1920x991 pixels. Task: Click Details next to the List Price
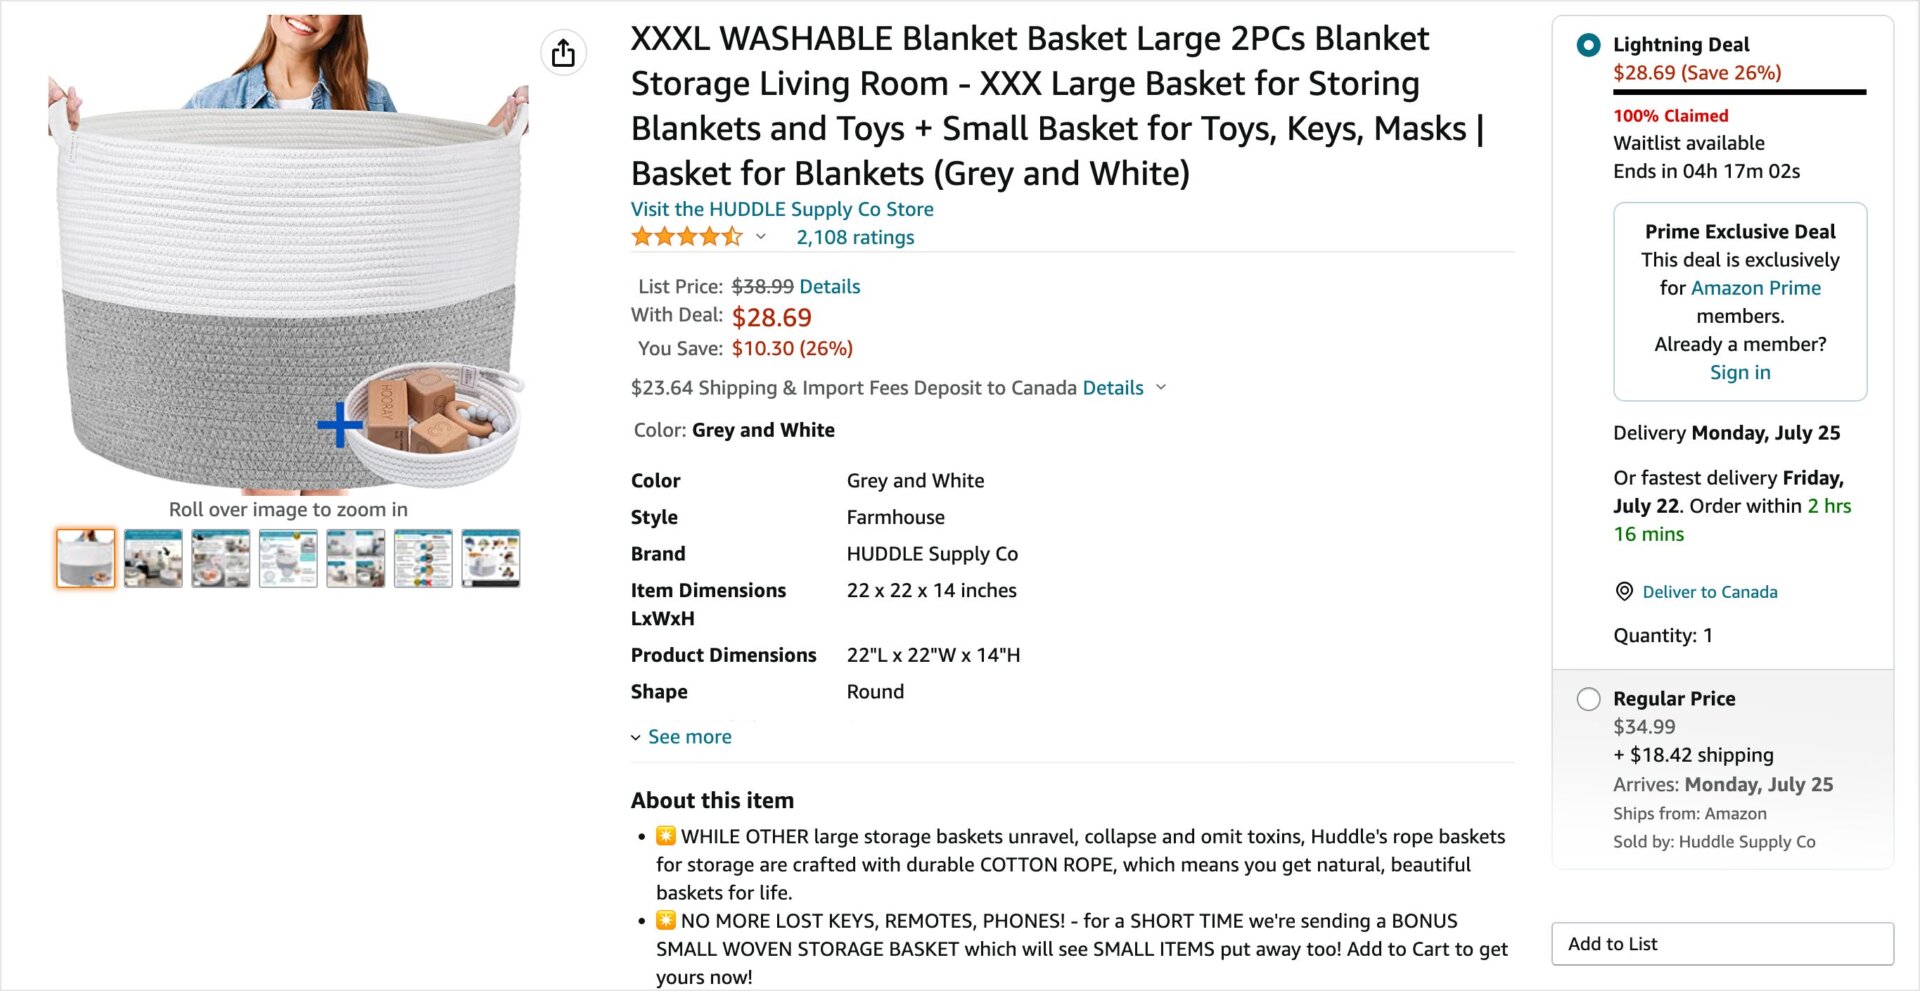click(829, 286)
